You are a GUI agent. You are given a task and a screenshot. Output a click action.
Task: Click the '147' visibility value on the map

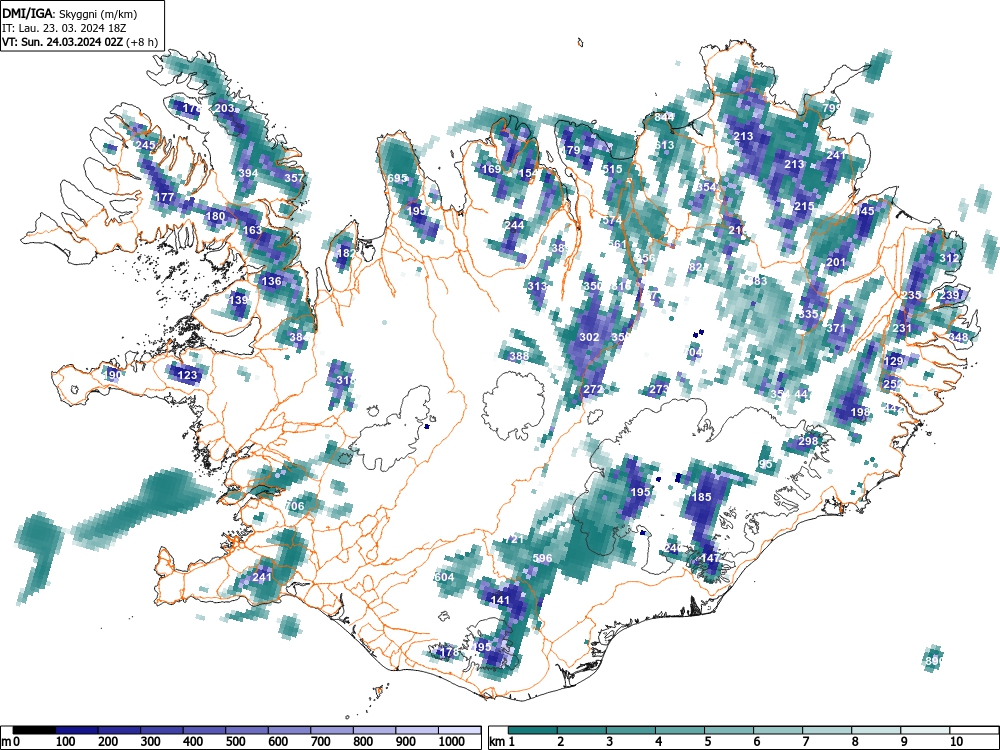coord(710,558)
